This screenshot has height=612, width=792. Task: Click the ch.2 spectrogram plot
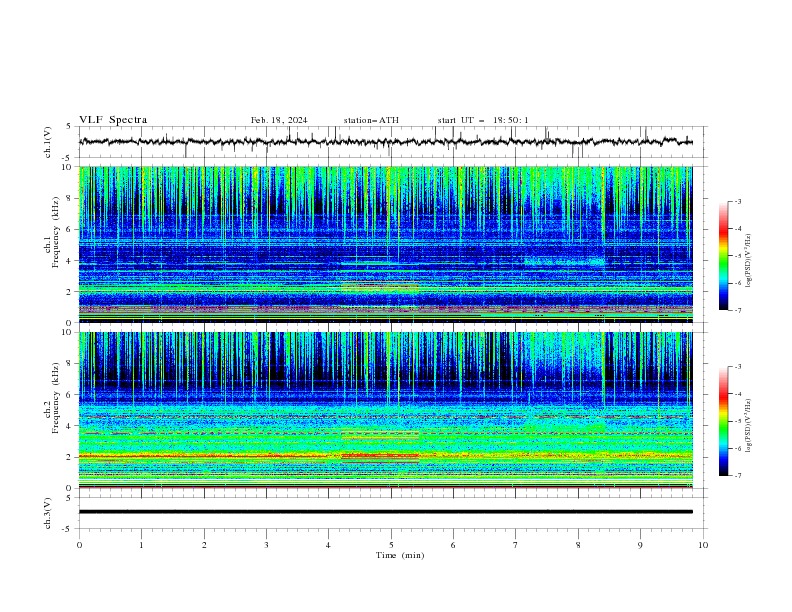pyautogui.click(x=385, y=410)
